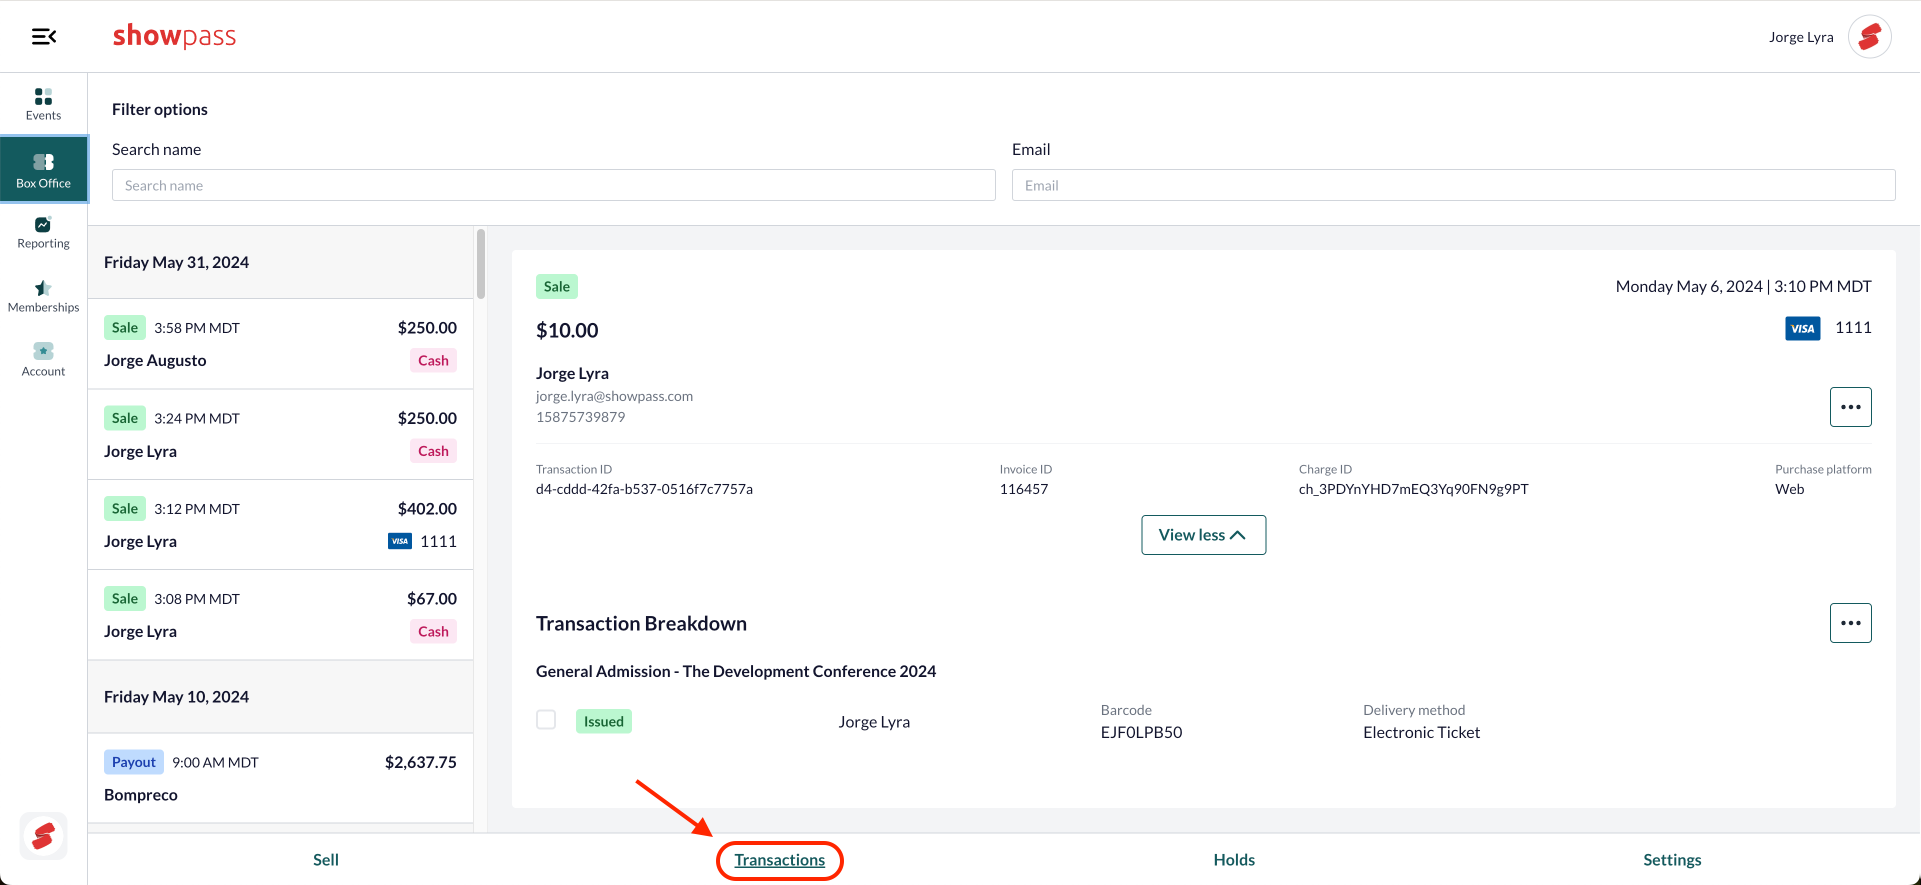Click the Charge ID value ch_3PDYnYHD7mEQ3Yq90FN9g9PT
Image resolution: width=1921 pixels, height=885 pixels.
coord(1413,489)
